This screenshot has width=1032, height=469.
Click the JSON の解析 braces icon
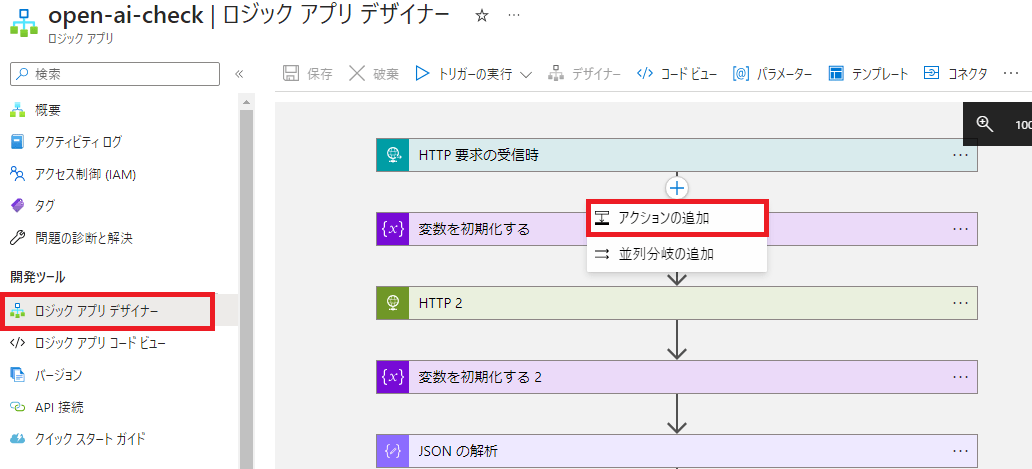(393, 451)
